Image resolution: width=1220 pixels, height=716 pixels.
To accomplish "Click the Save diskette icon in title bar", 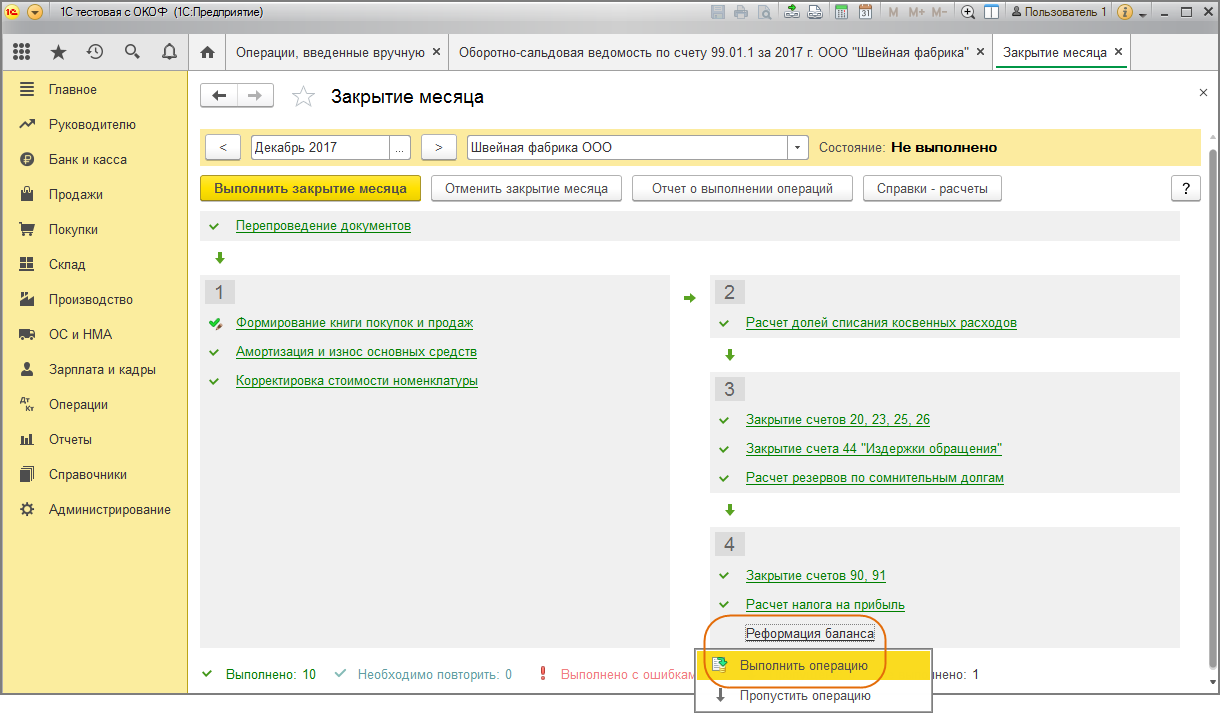I will [718, 12].
